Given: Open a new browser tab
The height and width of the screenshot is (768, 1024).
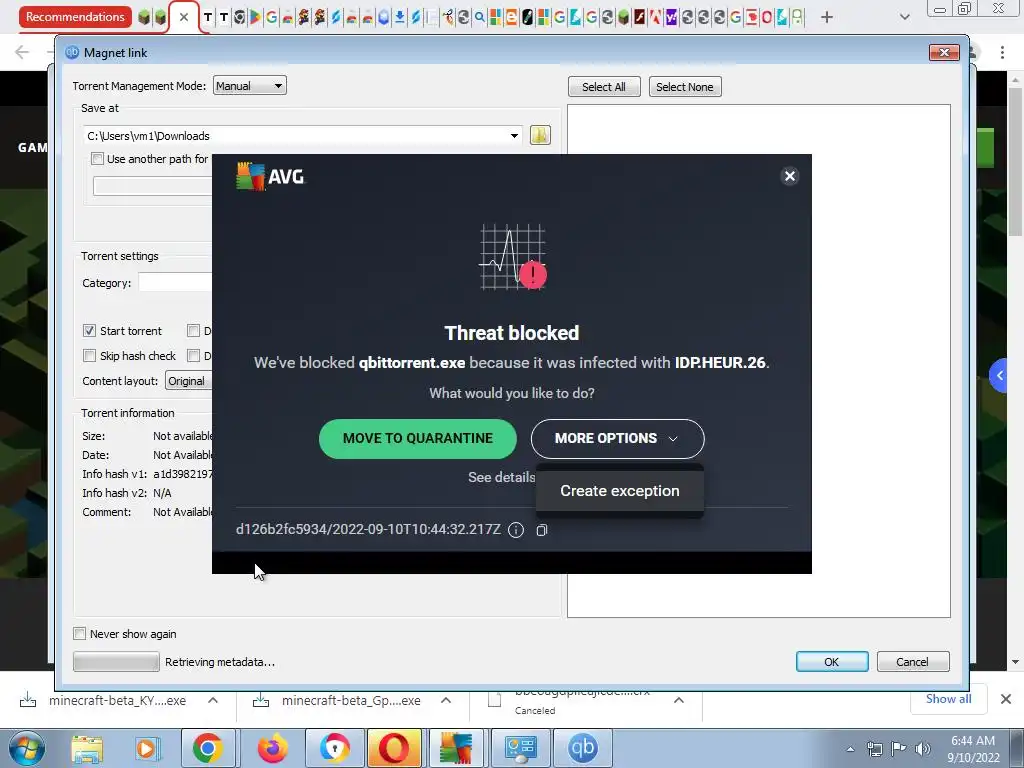Looking at the screenshot, I should coord(827,17).
